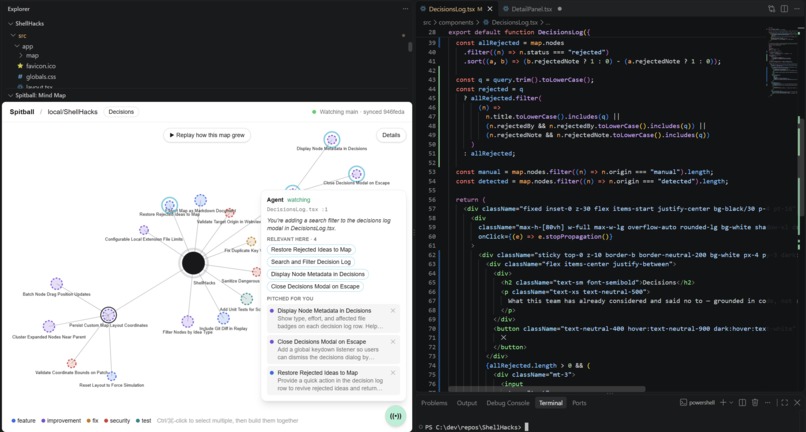
Task: Click the favicon.ico star file icon
Action: click(x=21, y=66)
